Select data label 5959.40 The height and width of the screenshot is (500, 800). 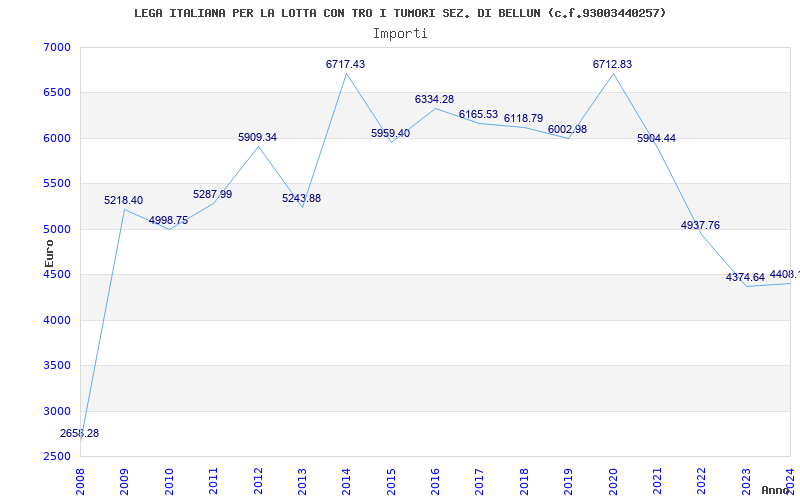pos(390,133)
